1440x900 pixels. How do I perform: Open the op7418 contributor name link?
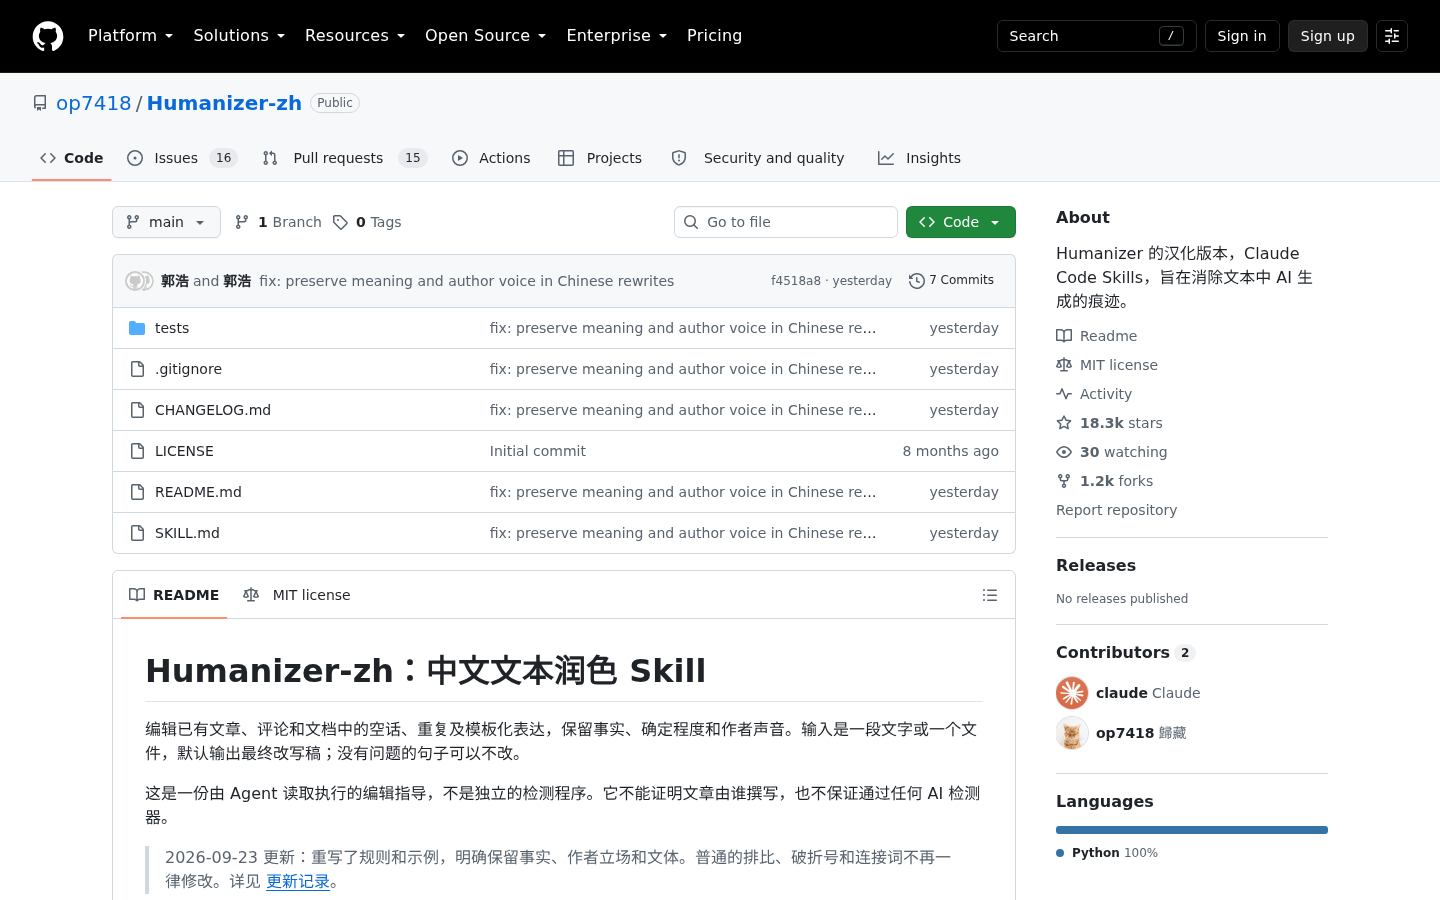(x=1125, y=733)
